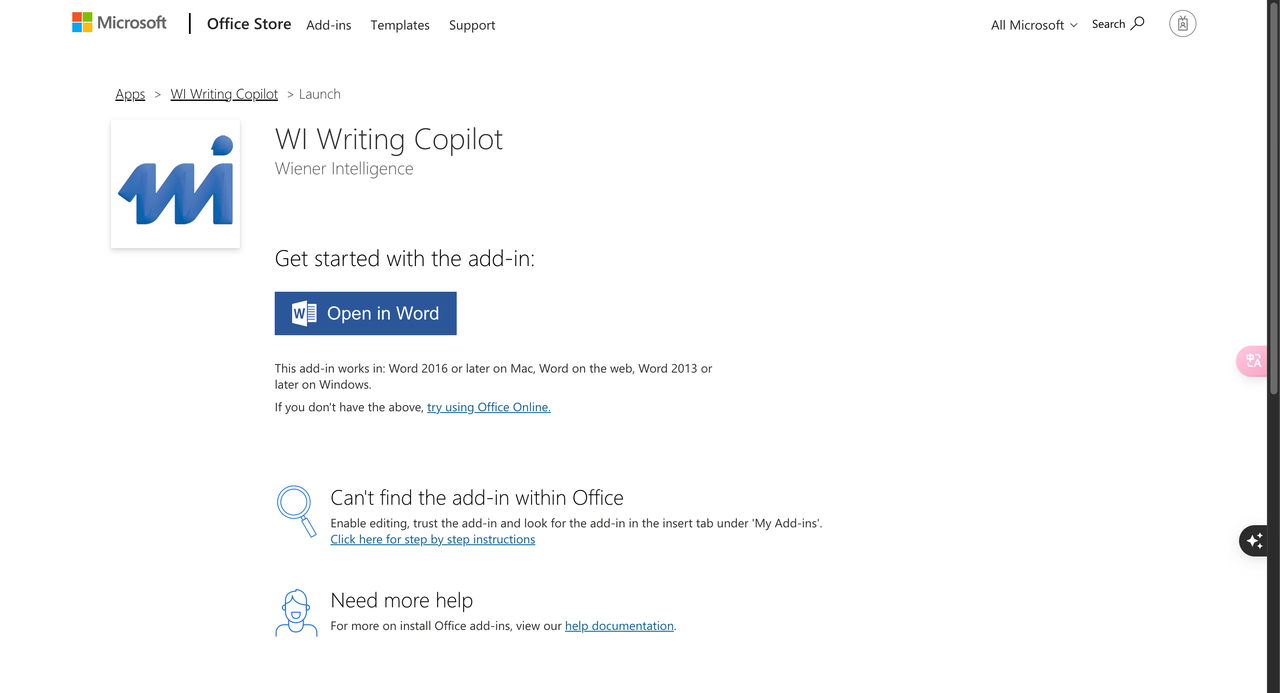
Task: Go to WI Writing Copilot breadcrumb
Action: [x=224, y=94]
